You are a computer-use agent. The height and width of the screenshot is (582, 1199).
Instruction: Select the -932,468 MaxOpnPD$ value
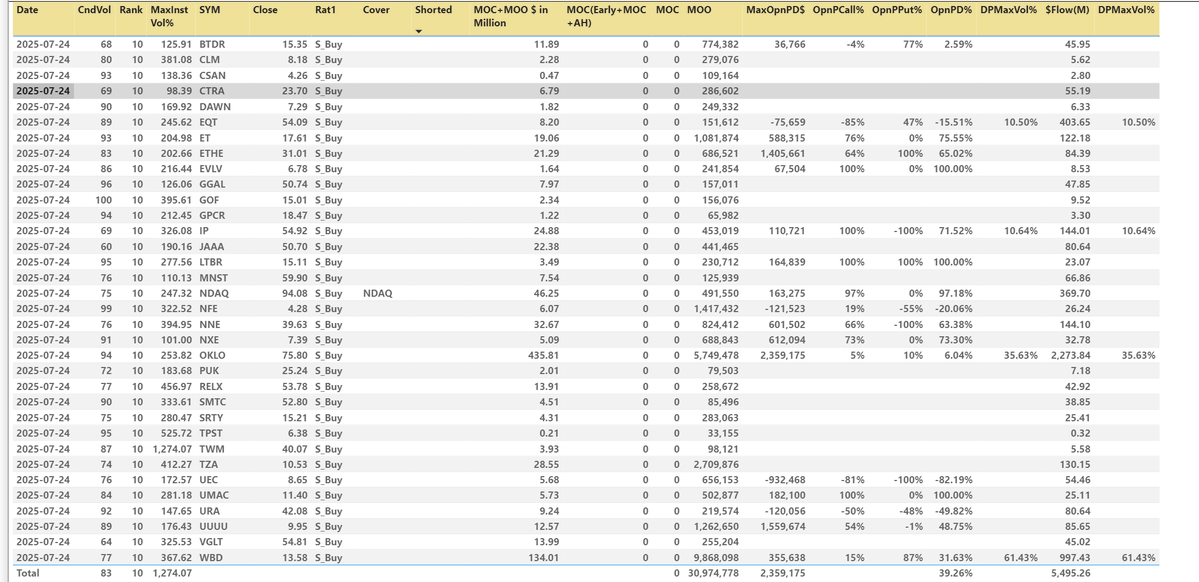pos(785,480)
